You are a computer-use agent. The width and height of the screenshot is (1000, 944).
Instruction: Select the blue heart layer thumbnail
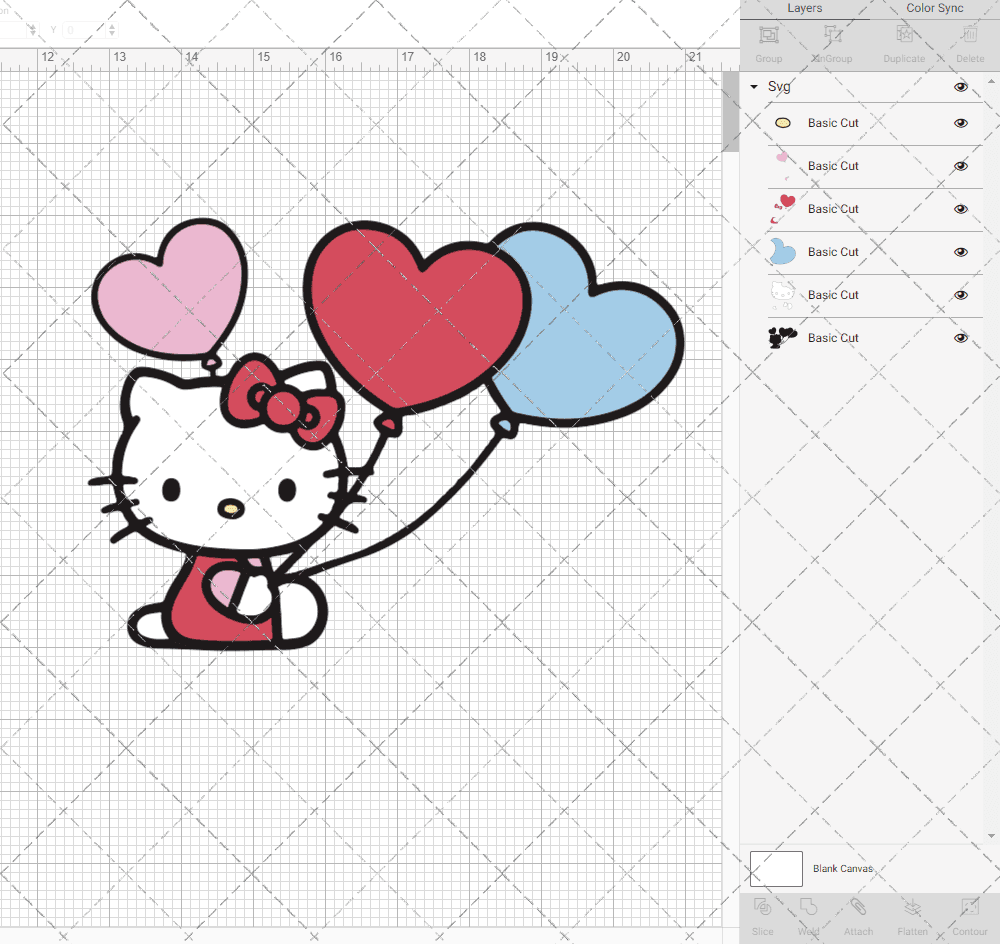click(783, 252)
